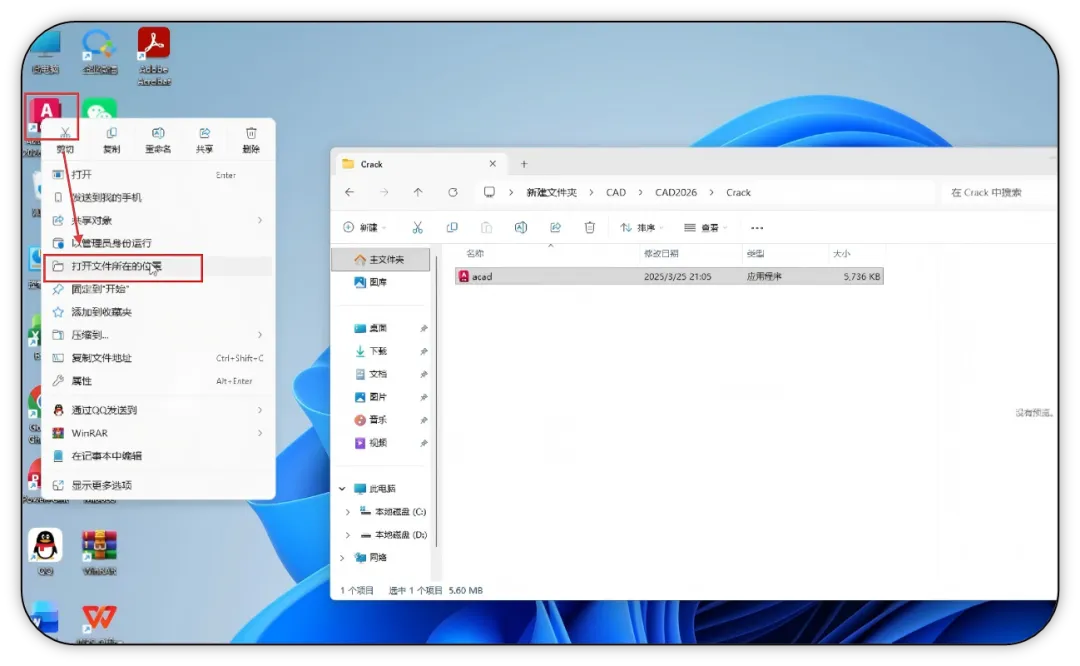Viewport: 1080px width, 666px height.
Task: Open the 排序 sort dropdown
Action: pyautogui.click(x=642, y=228)
